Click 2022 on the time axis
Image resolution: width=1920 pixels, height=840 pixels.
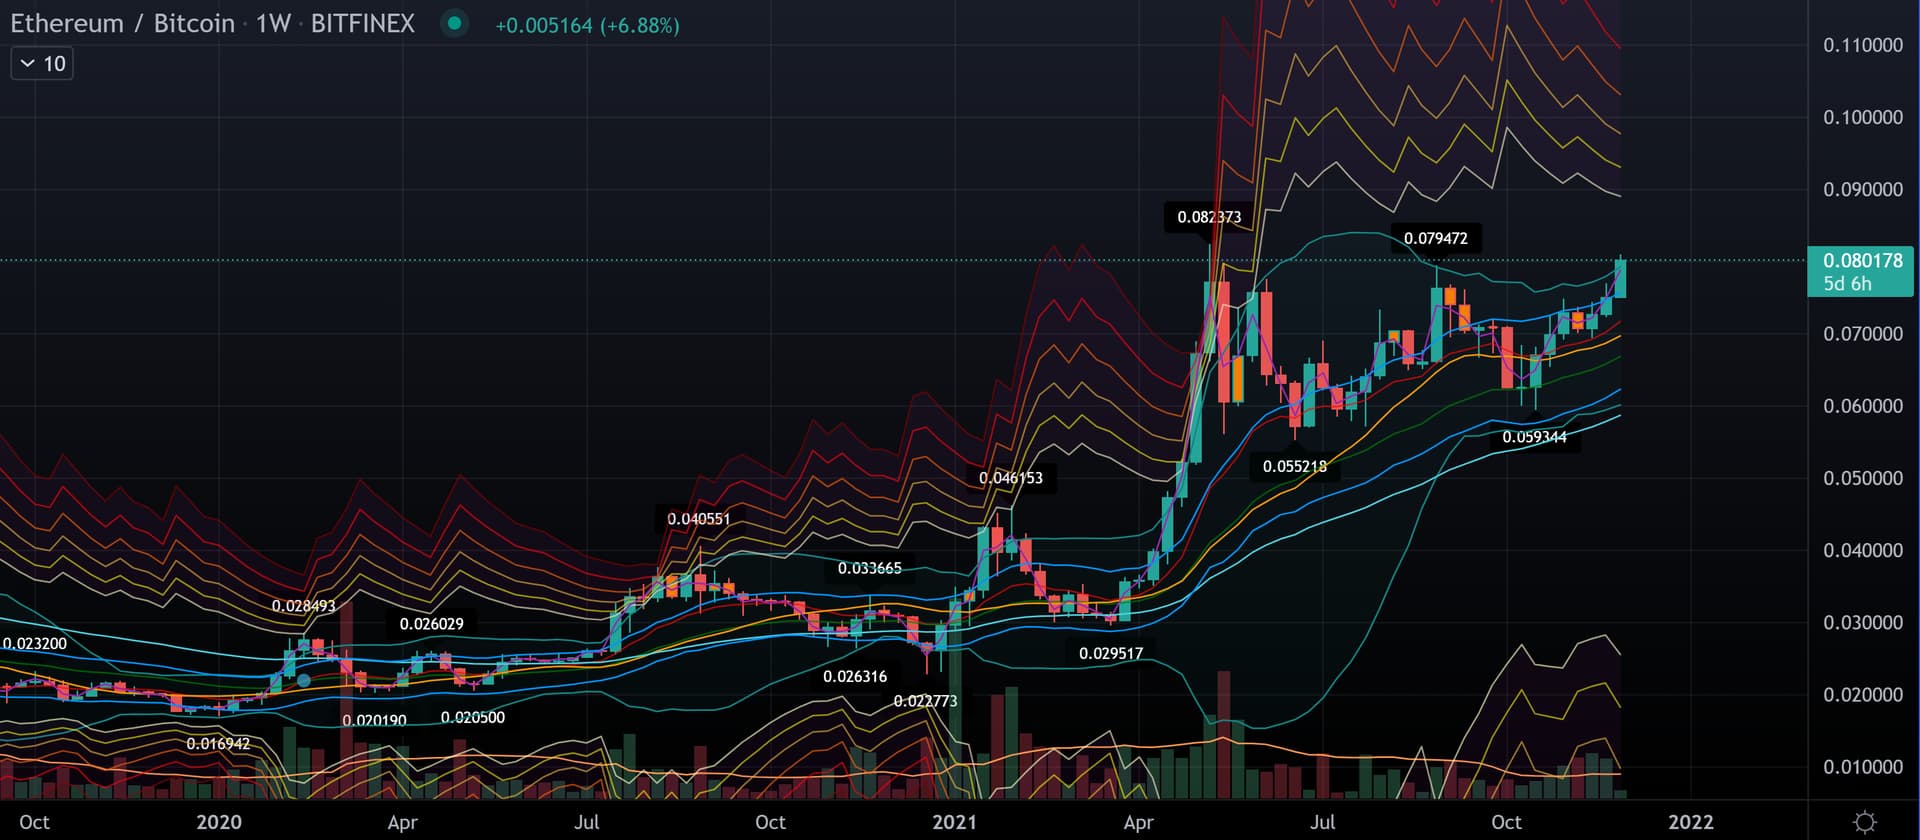(x=1690, y=821)
